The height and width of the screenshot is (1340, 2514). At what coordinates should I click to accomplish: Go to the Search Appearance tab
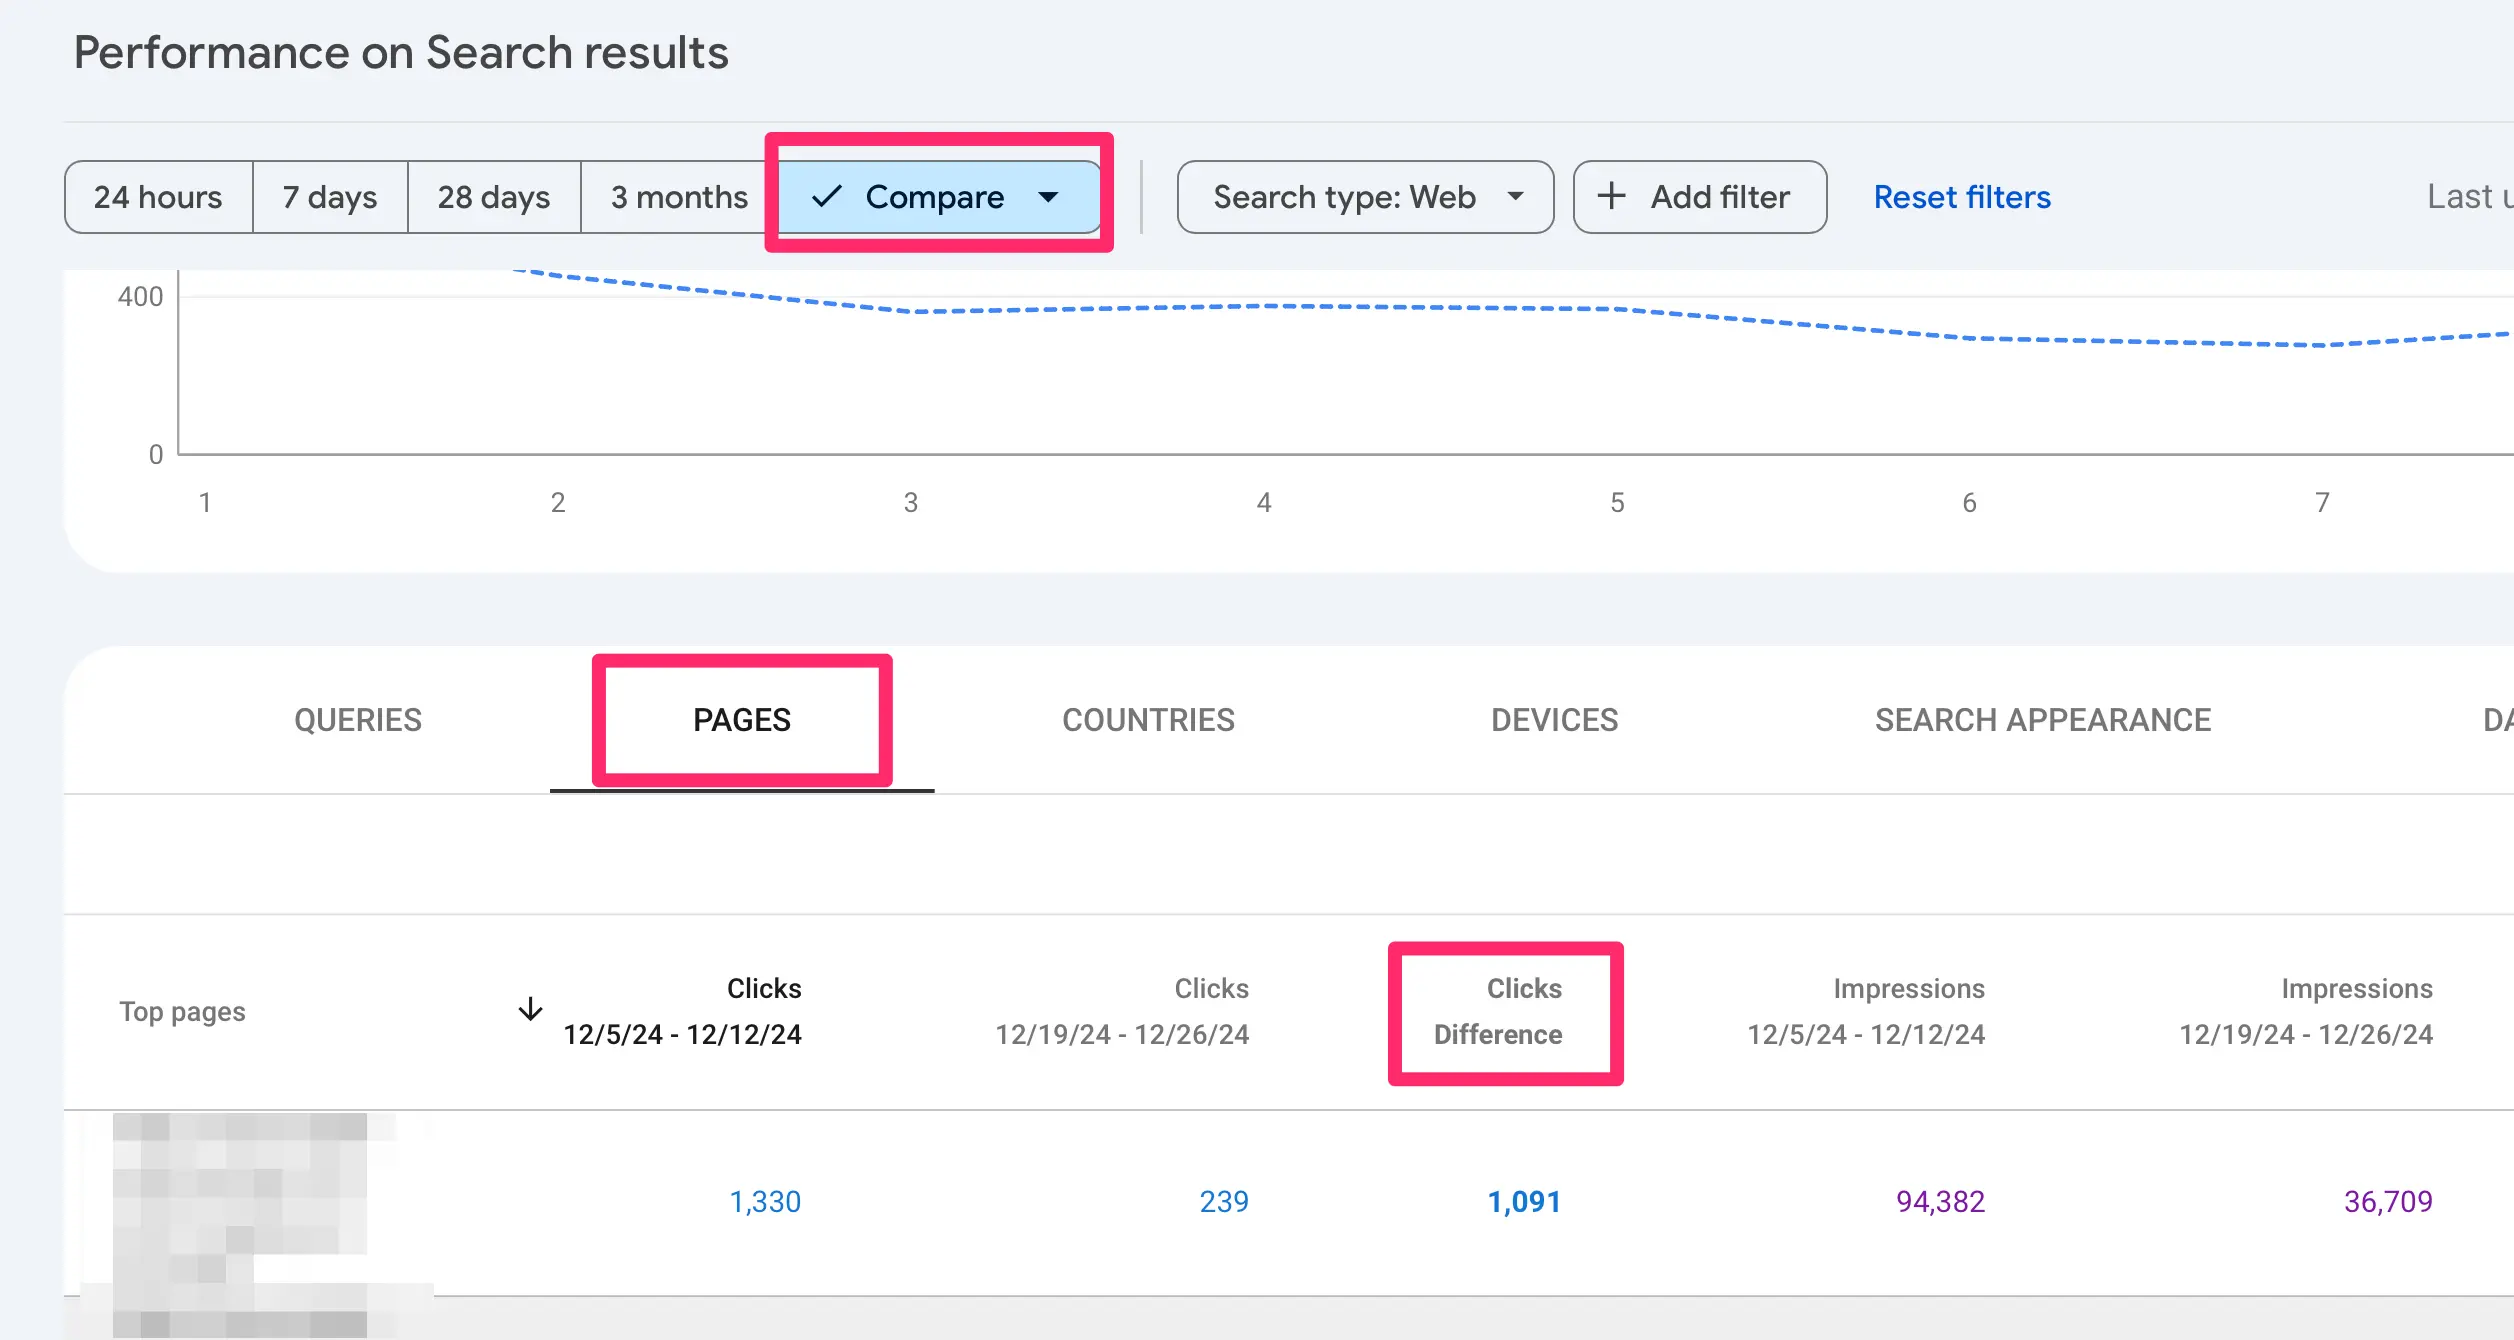[x=2042, y=720]
